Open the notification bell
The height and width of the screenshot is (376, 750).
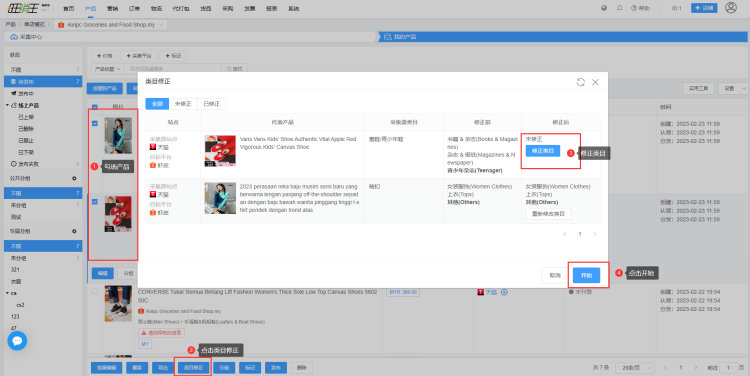coord(619,8)
